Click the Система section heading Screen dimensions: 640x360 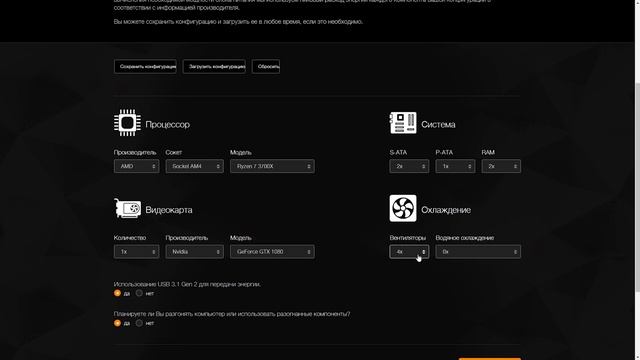pyautogui.click(x=438, y=124)
